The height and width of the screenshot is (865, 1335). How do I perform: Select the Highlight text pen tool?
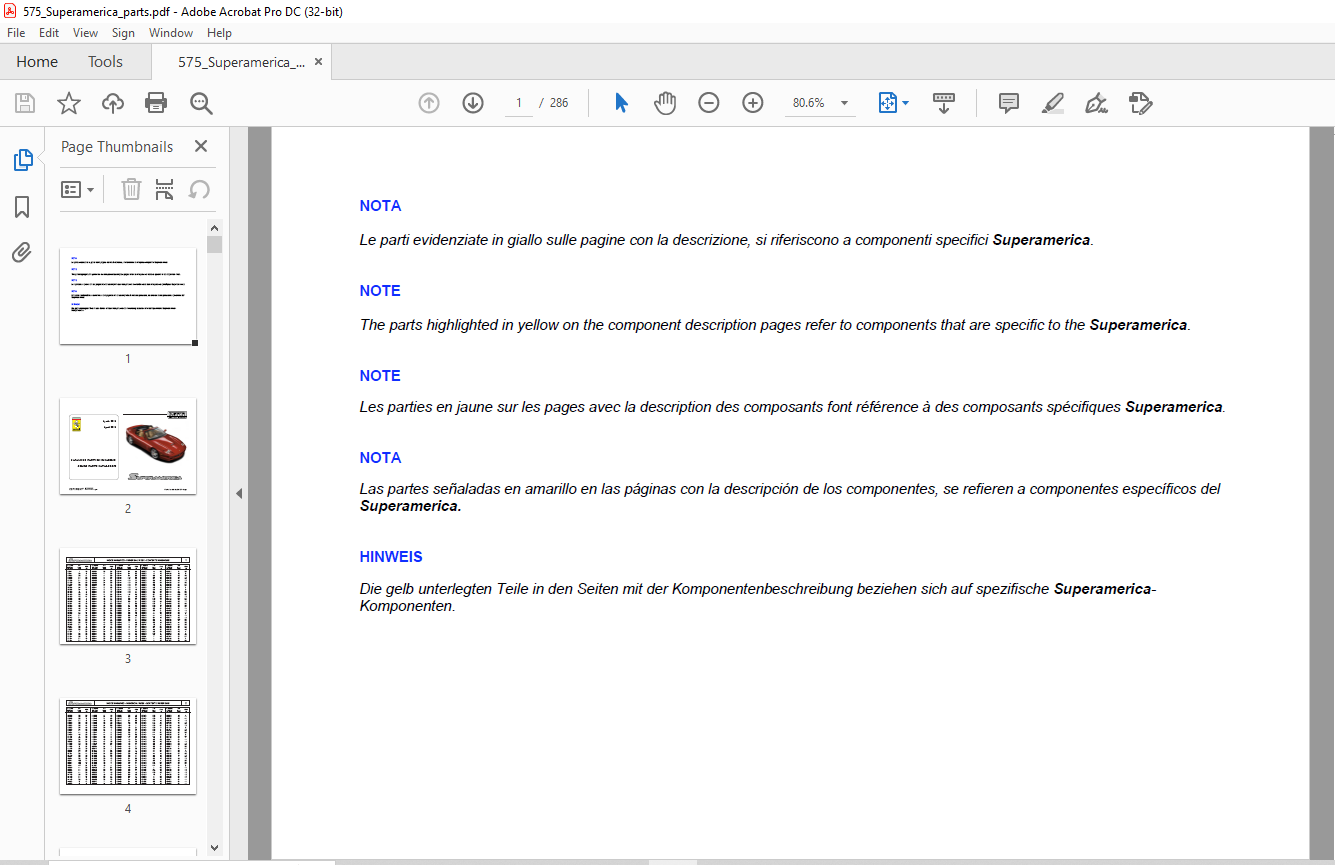coord(1052,103)
